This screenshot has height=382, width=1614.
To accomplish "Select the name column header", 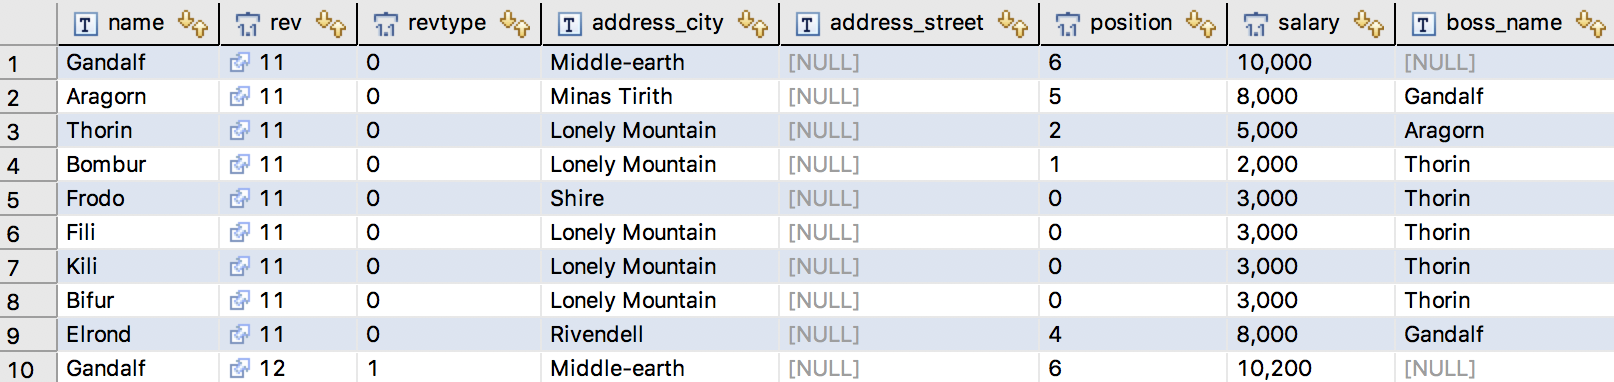I will 139,23.
